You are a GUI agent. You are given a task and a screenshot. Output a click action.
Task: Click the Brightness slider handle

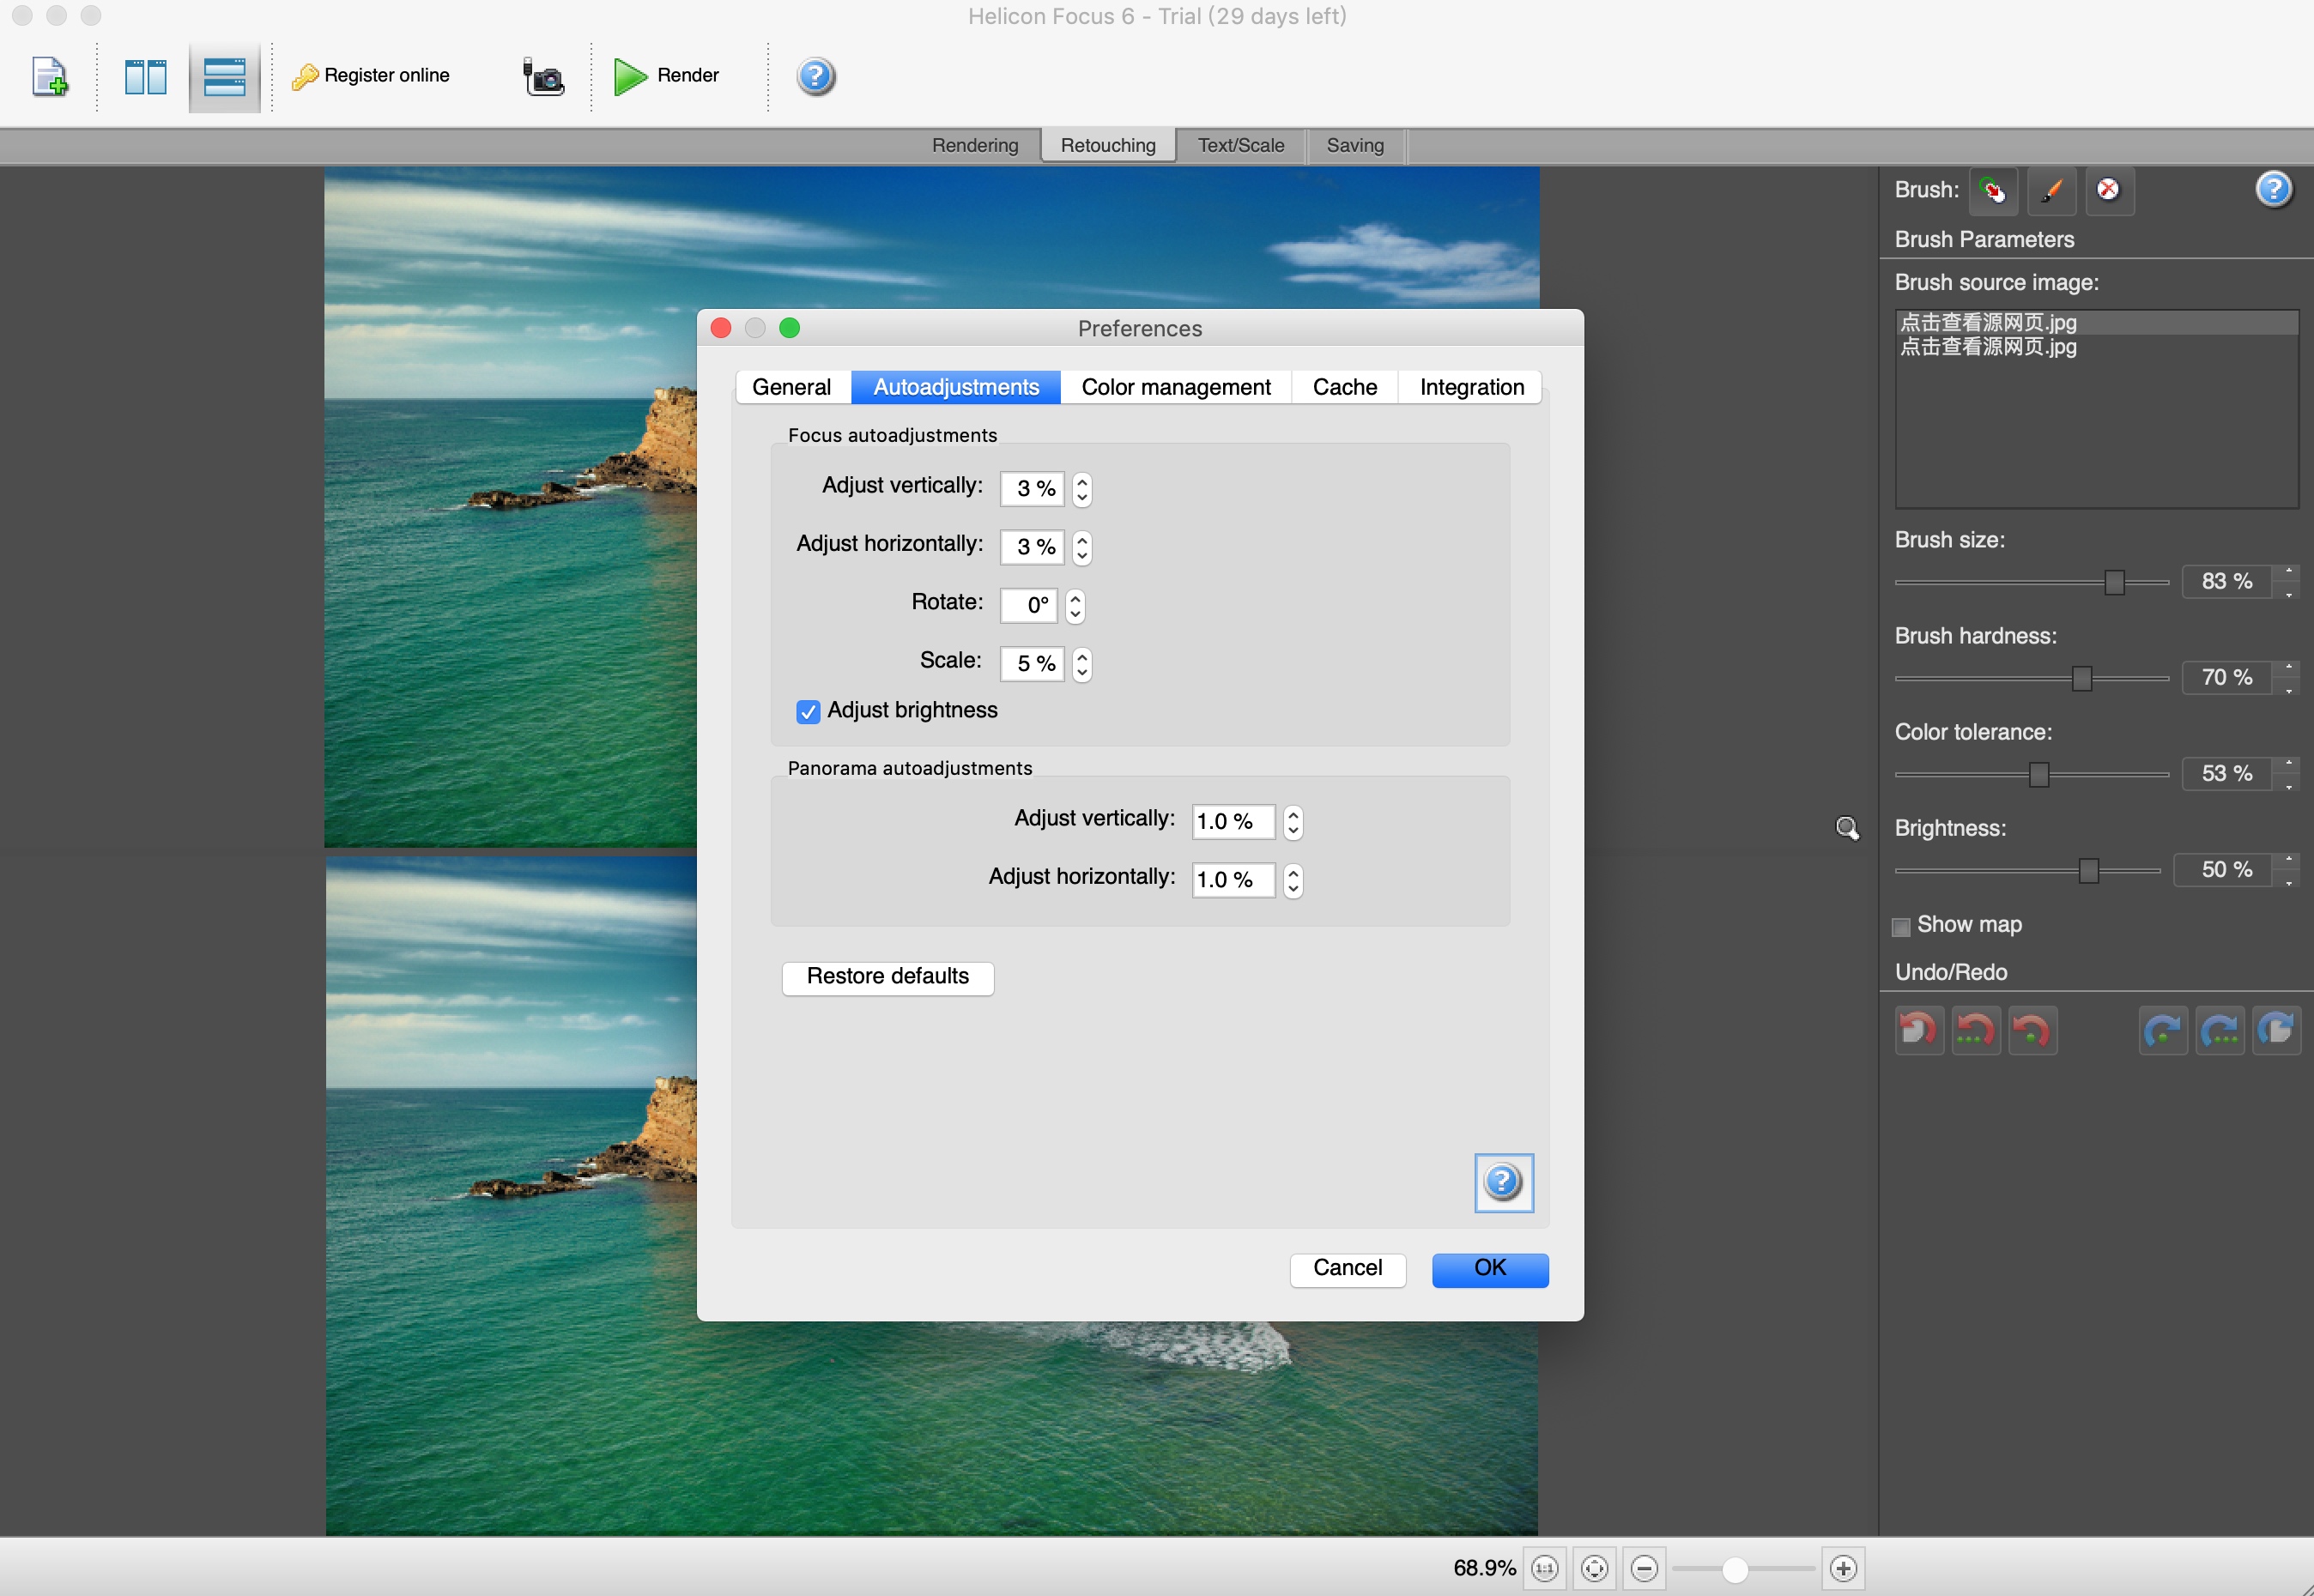pyautogui.click(x=2089, y=870)
